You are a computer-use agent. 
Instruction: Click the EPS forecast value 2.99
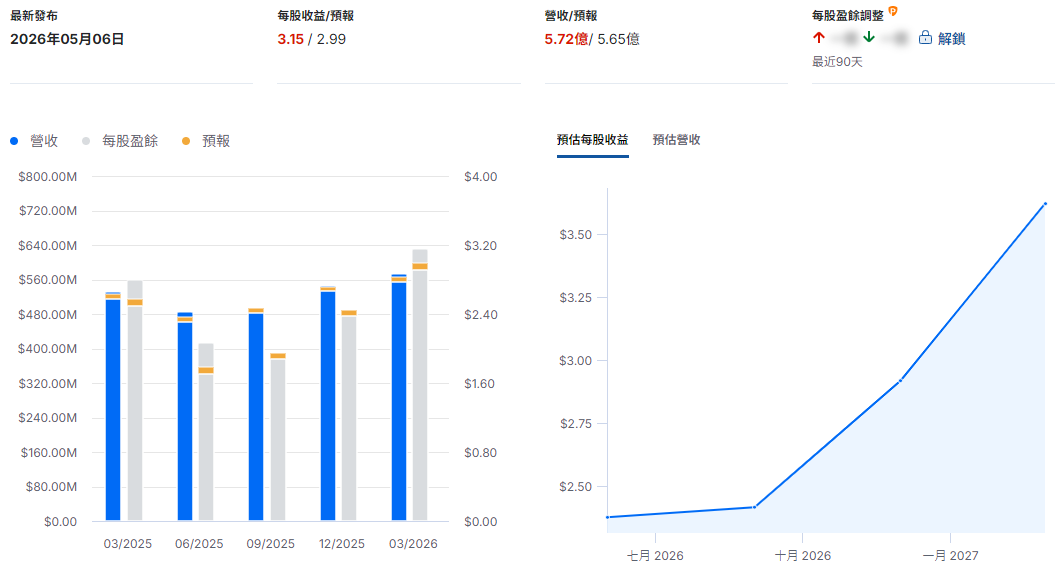click(x=331, y=39)
